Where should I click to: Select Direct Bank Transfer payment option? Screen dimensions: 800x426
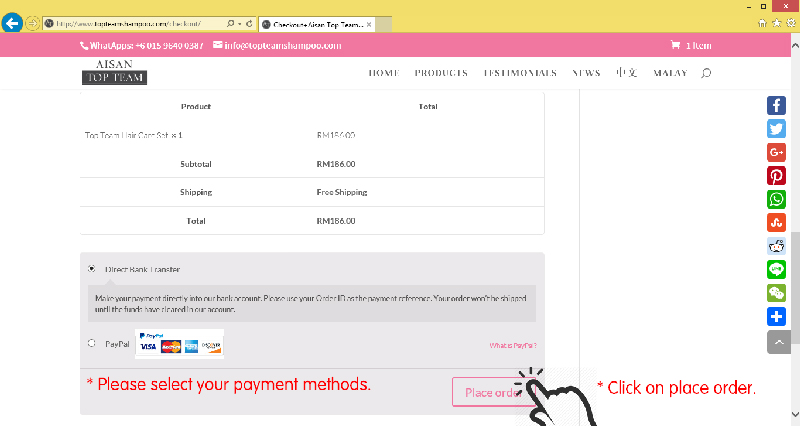point(92,268)
